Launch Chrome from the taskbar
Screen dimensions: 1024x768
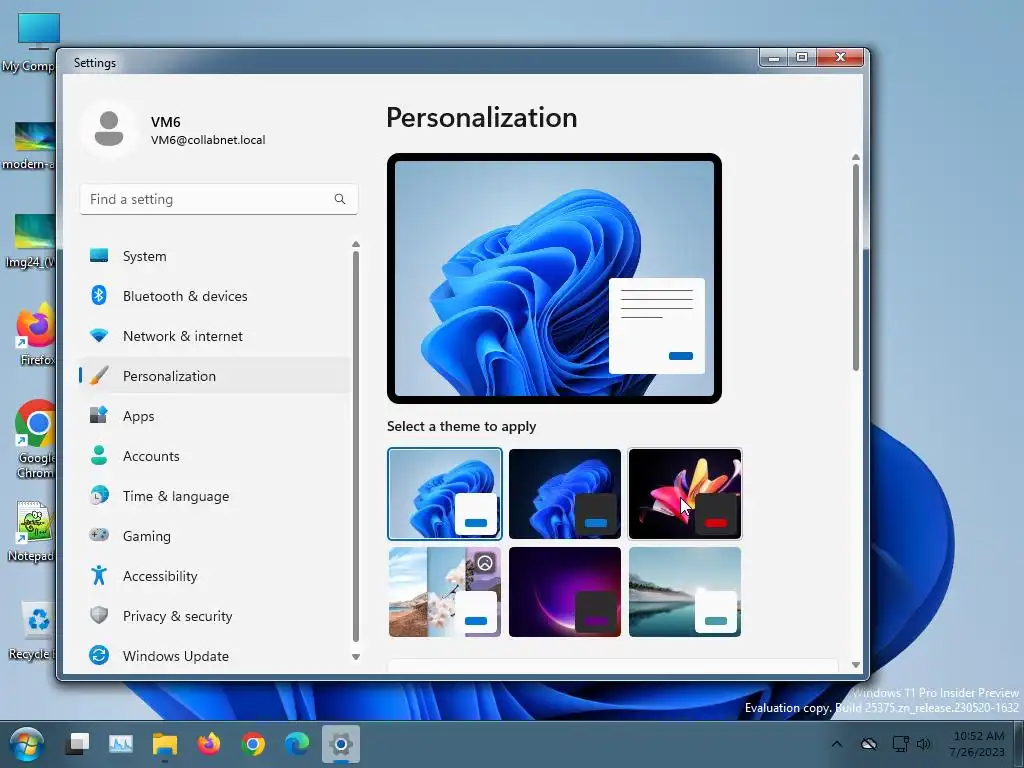pos(253,744)
